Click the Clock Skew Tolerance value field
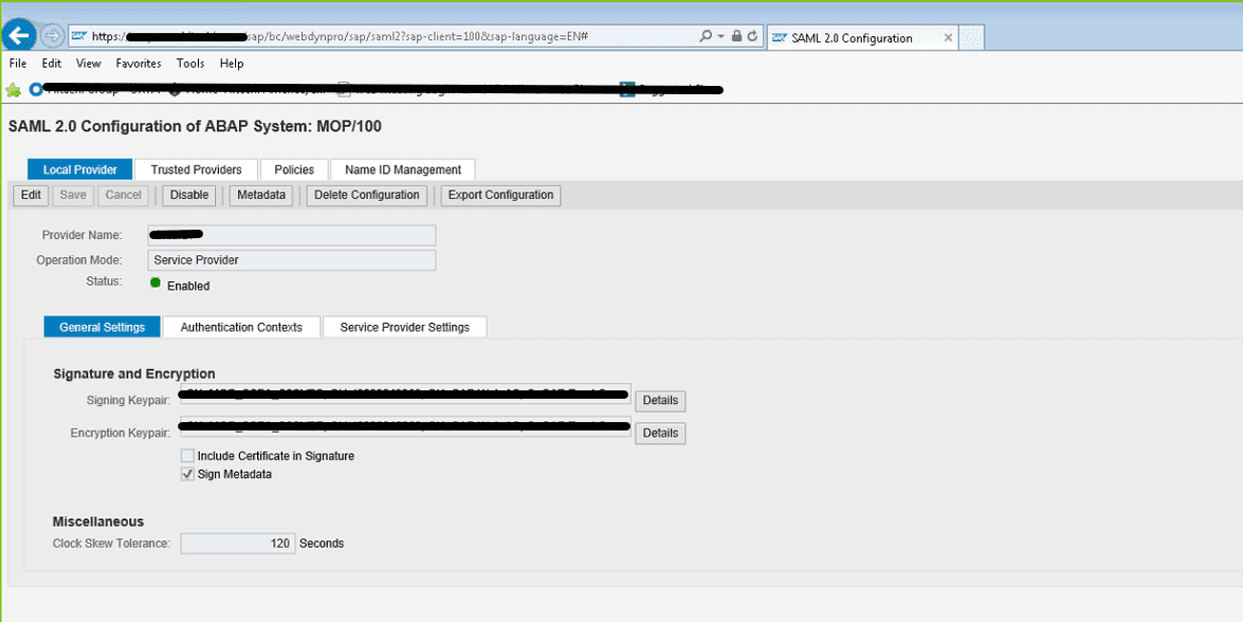1243x622 pixels. click(237, 544)
